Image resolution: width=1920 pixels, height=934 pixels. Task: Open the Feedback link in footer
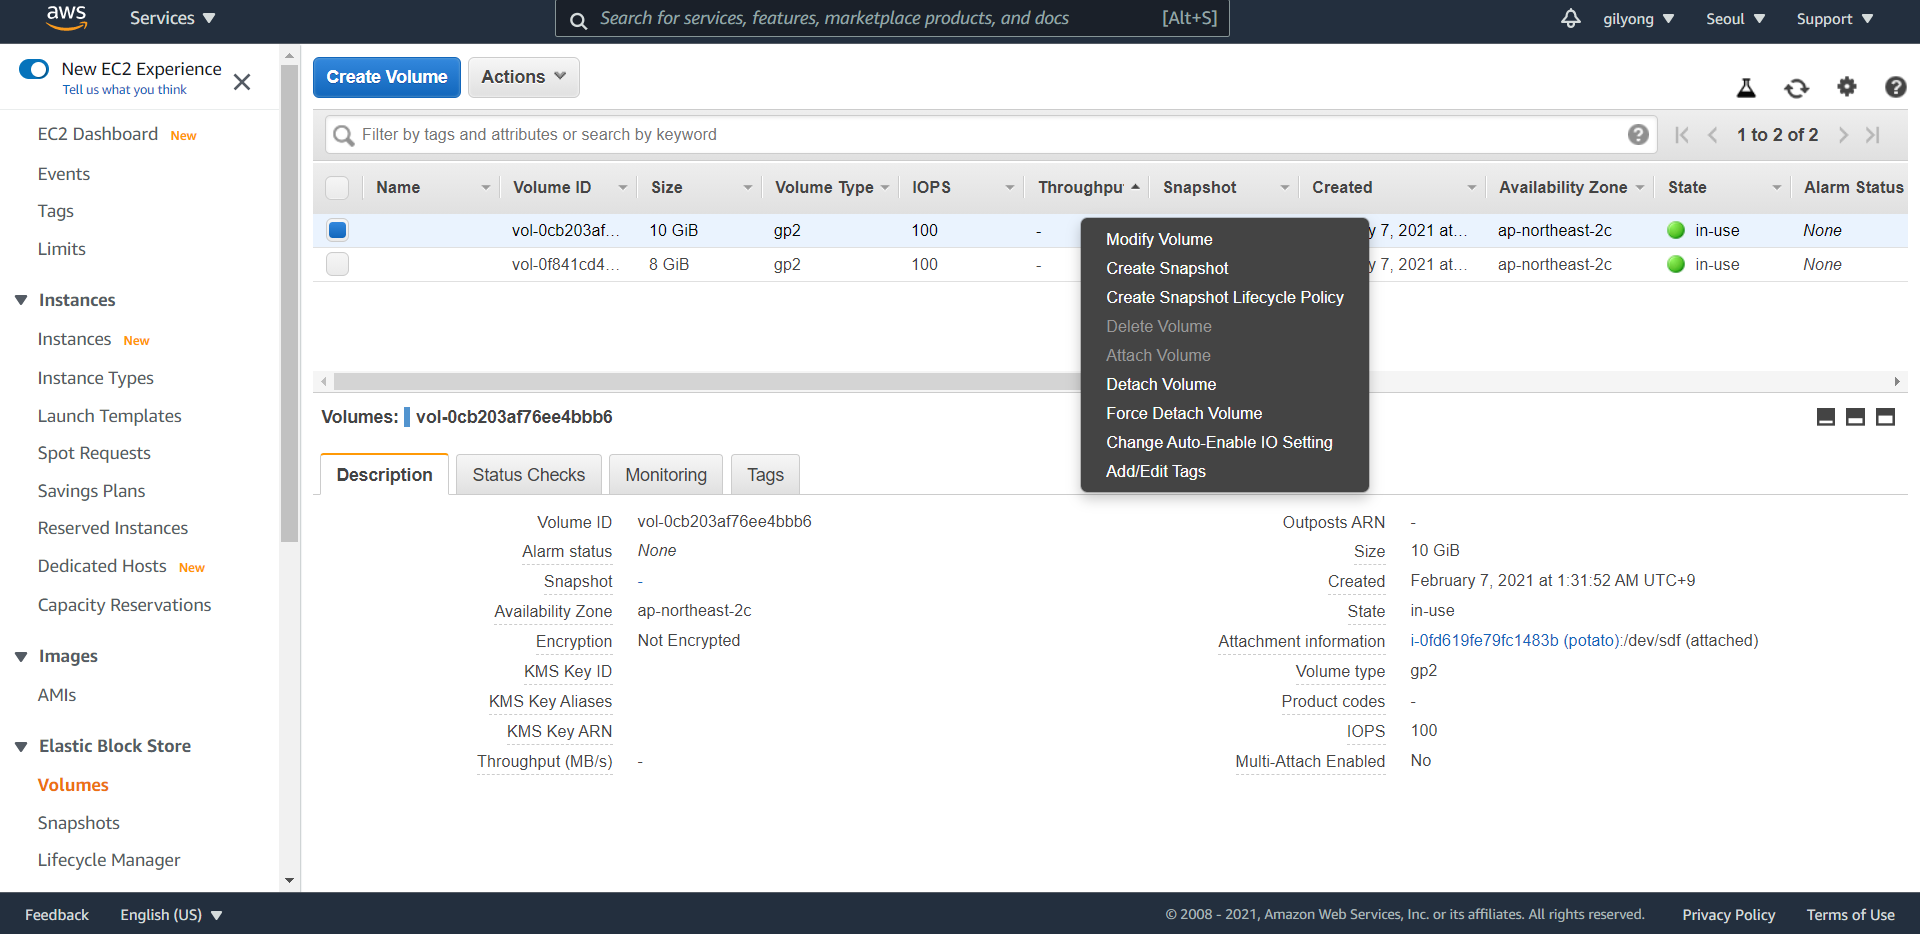click(x=57, y=915)
